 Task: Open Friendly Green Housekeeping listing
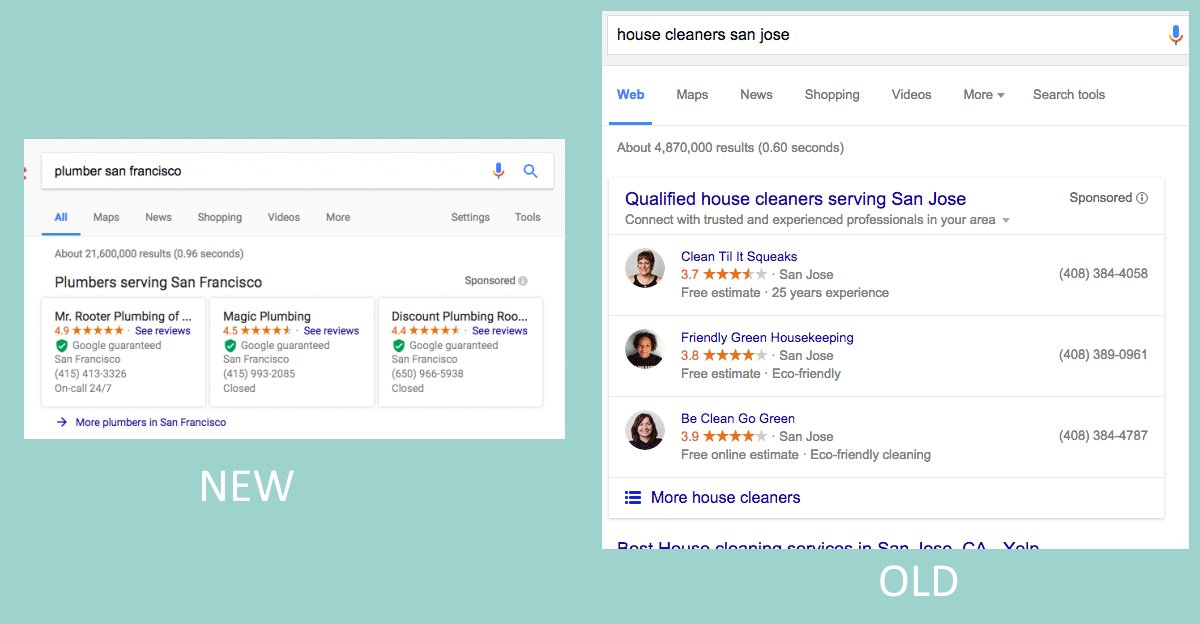pyautogui.click(x=767, y=338)
